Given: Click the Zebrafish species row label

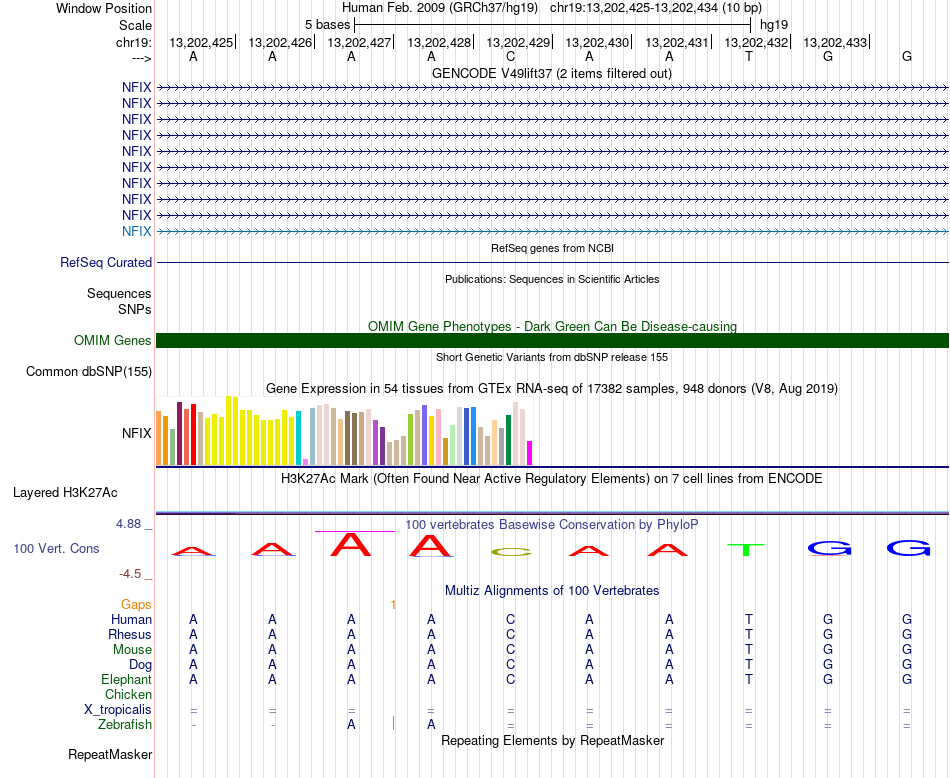Looking at the screenshot, I should (x=125, y=724).
